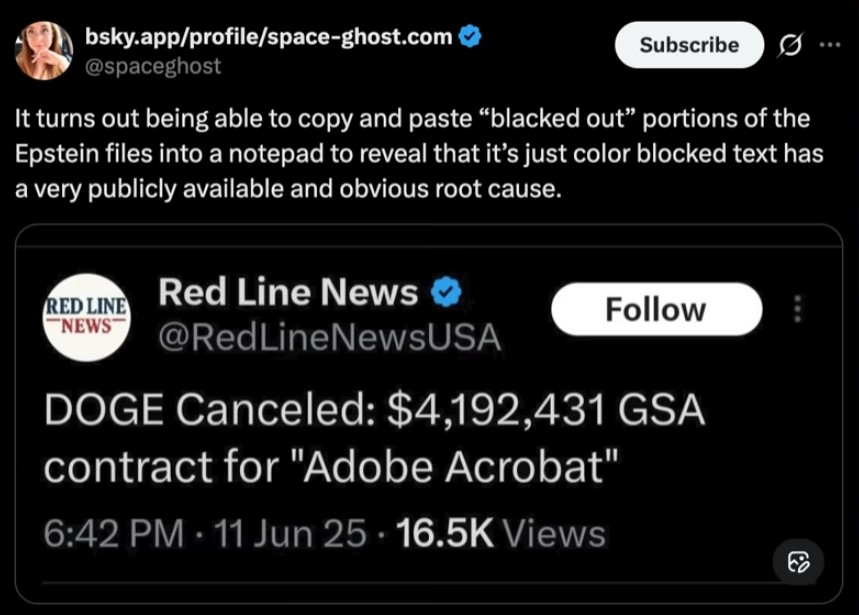Open the vertical three-dot menu beside Follow

pos(797,309)
